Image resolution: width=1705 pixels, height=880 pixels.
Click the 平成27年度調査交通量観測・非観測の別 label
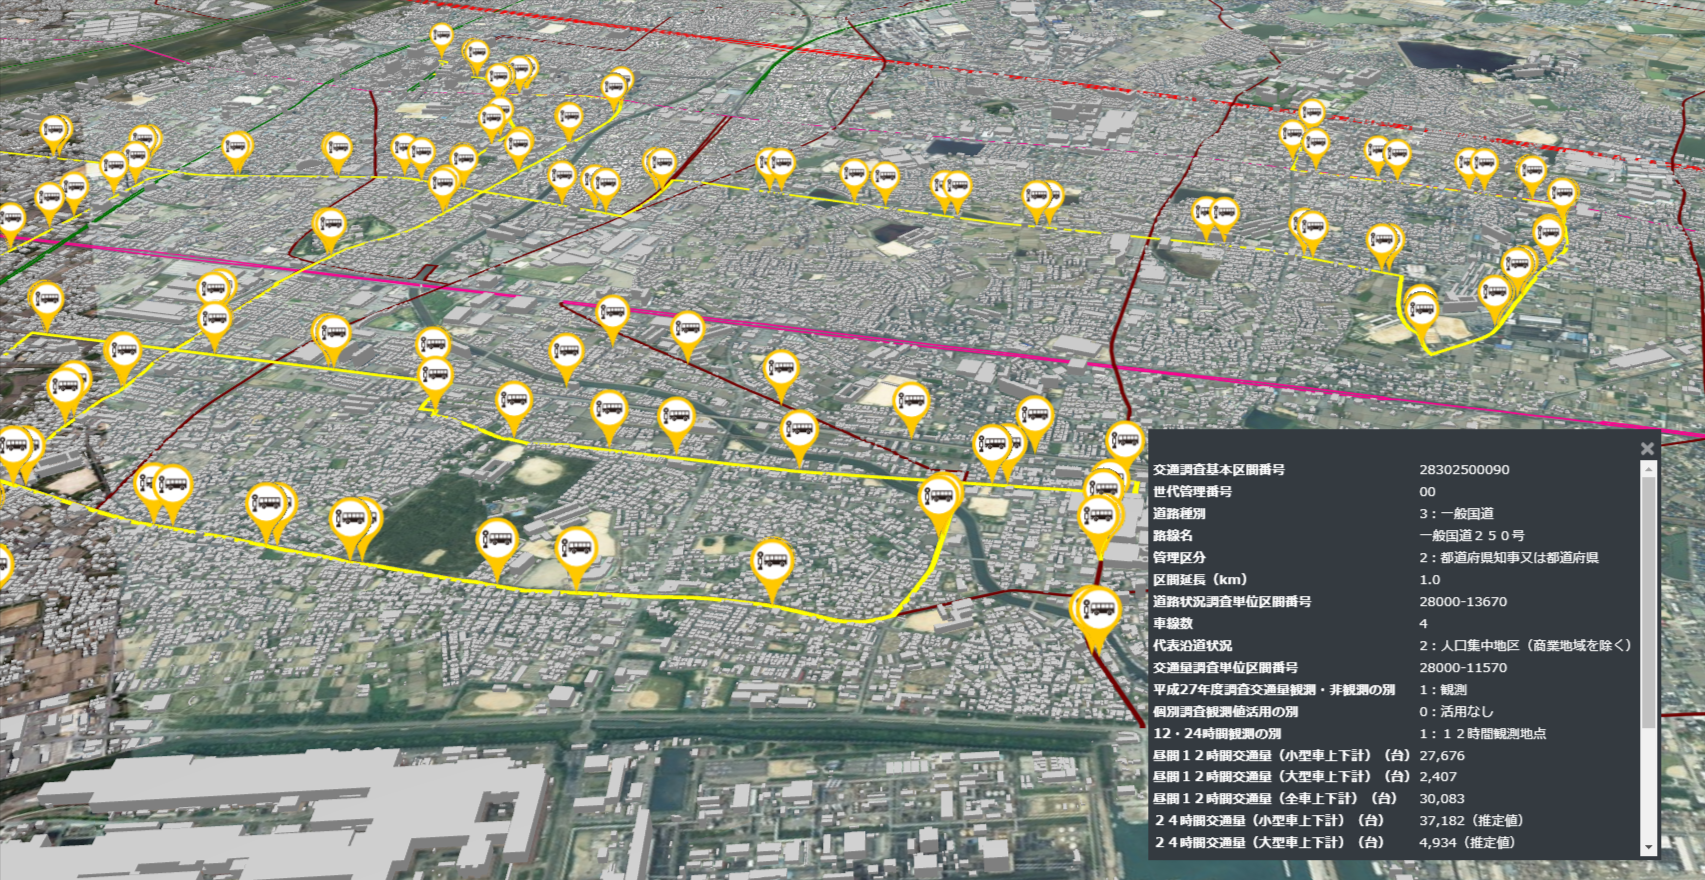(x=1274, y=689)
